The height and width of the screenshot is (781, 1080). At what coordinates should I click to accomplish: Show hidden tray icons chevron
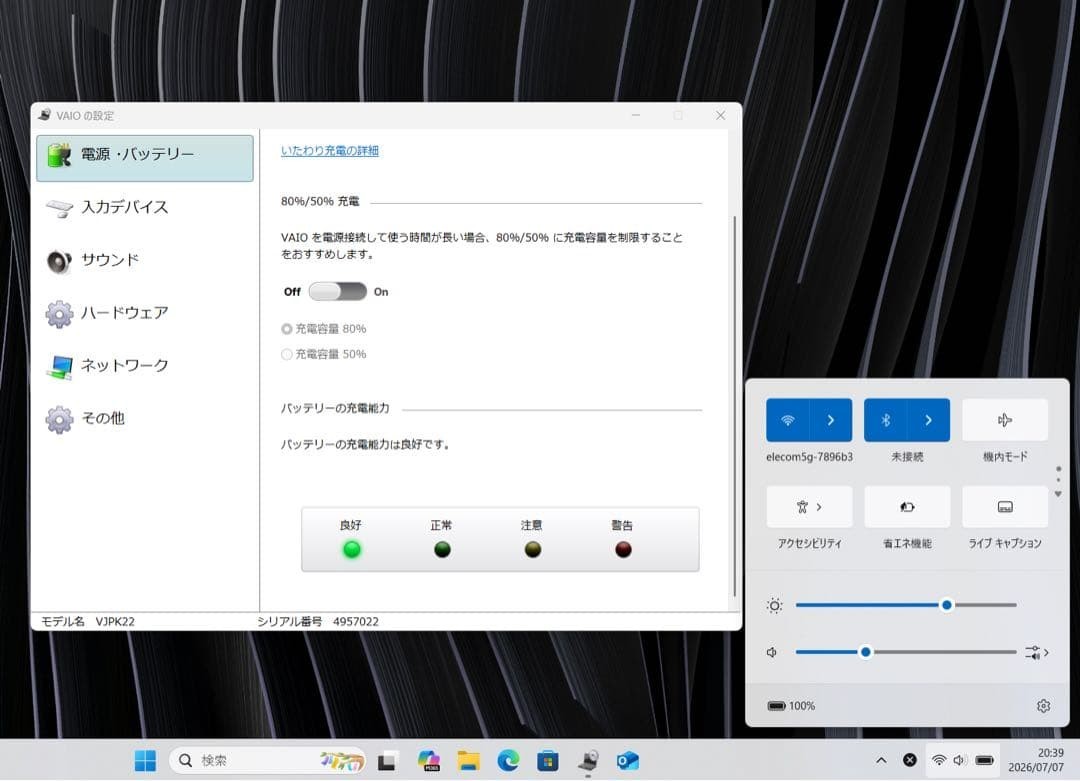881,760
